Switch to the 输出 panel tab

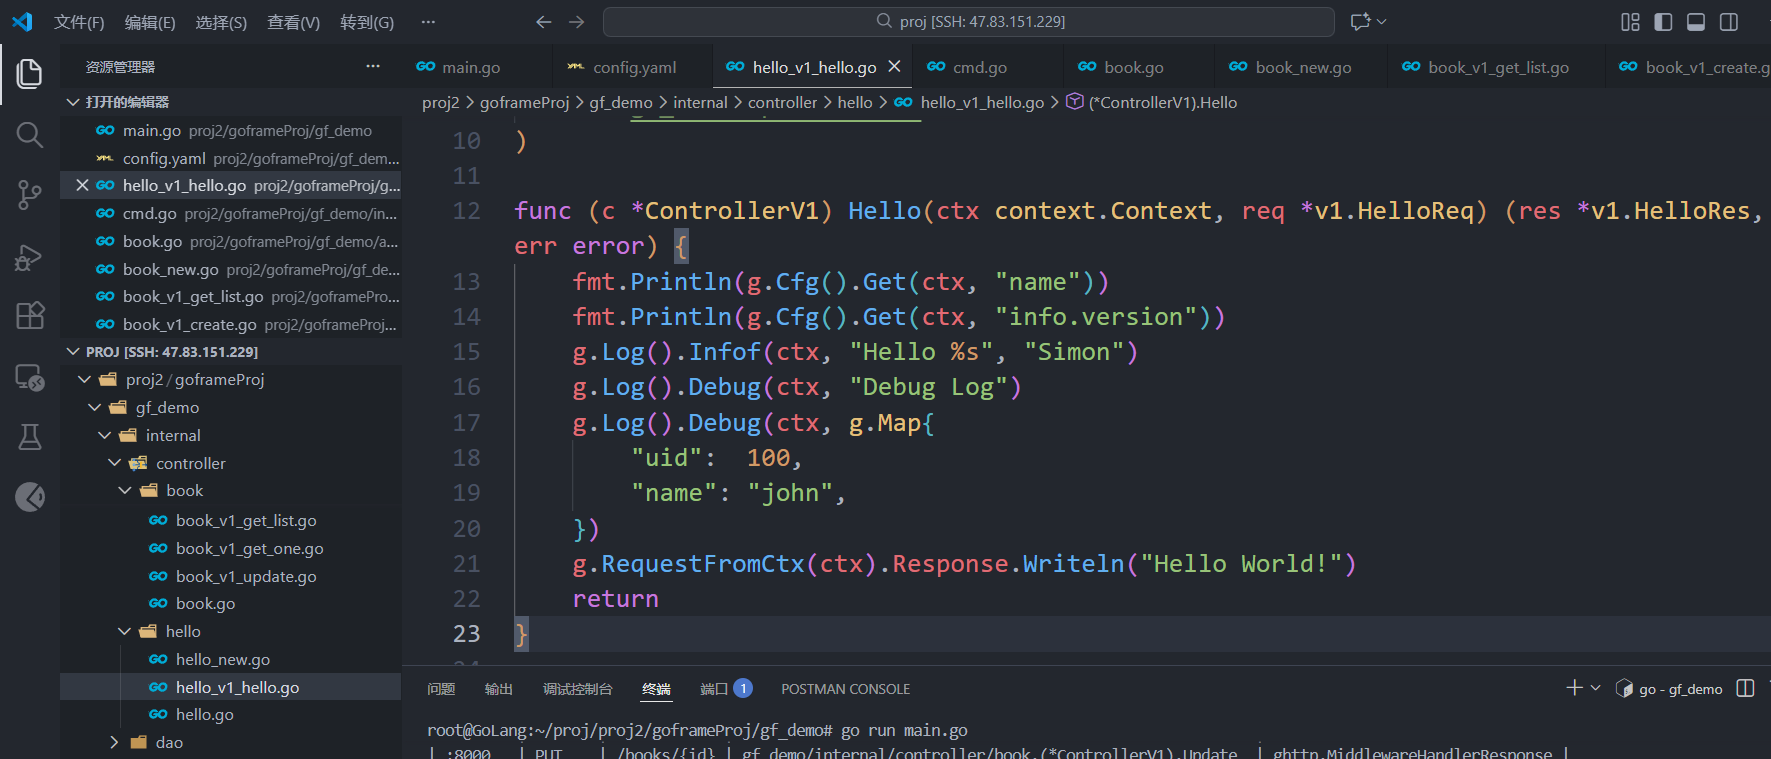click(499, 689)
